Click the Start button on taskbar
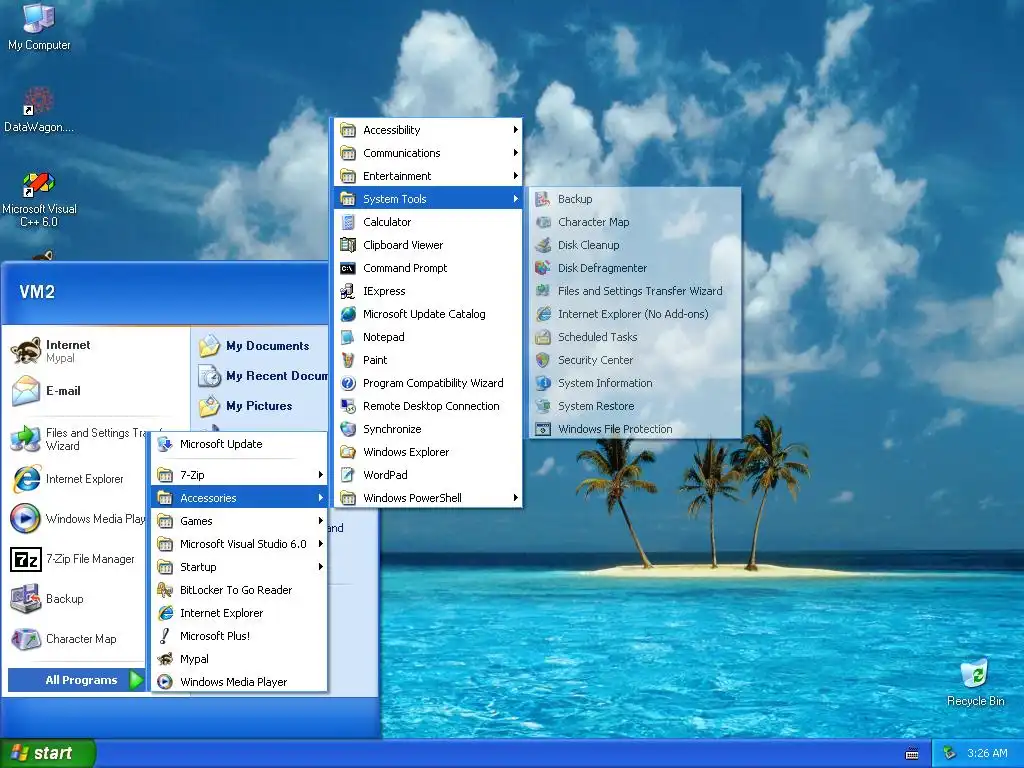This screenshot has height=768, width=1024. (x=47, y=753)
